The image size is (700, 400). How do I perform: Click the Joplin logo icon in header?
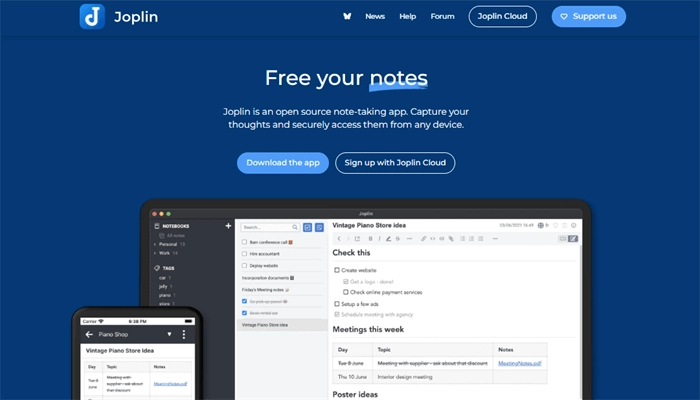[x=92, y=17]
